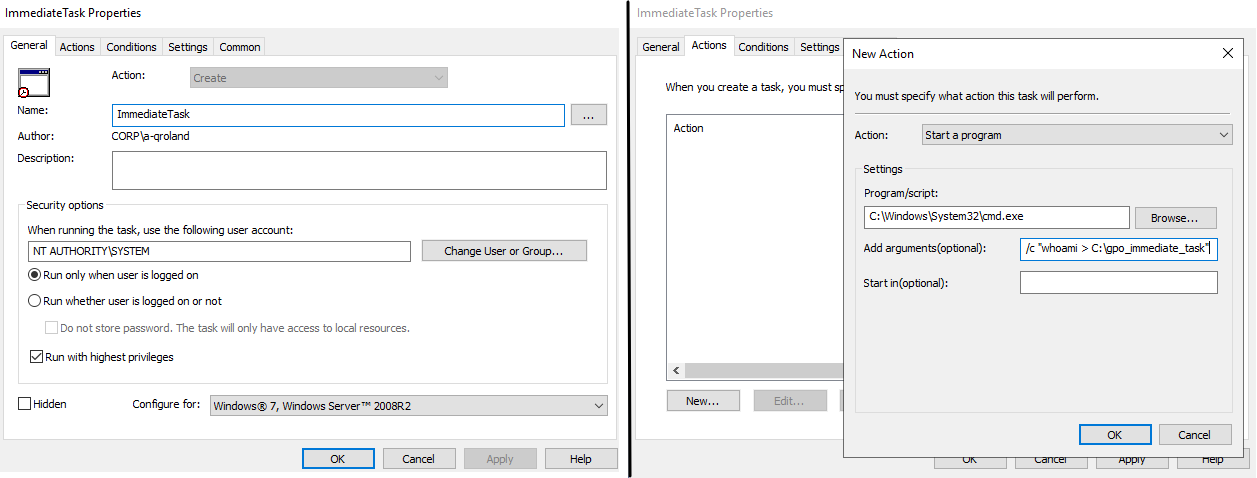The height and width of the screenshot is (478, 1257).
Task: Open the 'Configure for' Windows 7 dropdown
Action: (408, 405)
